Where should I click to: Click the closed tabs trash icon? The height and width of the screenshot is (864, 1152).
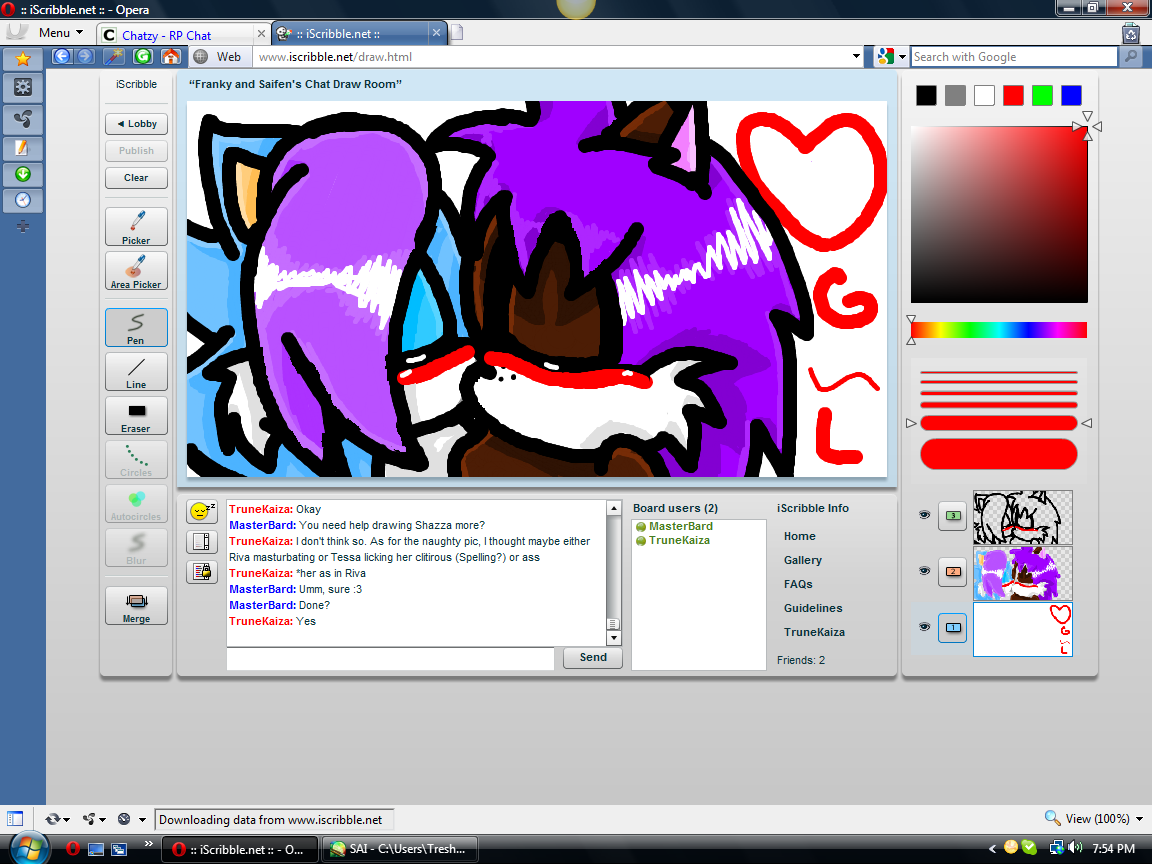coord(1131,33)
